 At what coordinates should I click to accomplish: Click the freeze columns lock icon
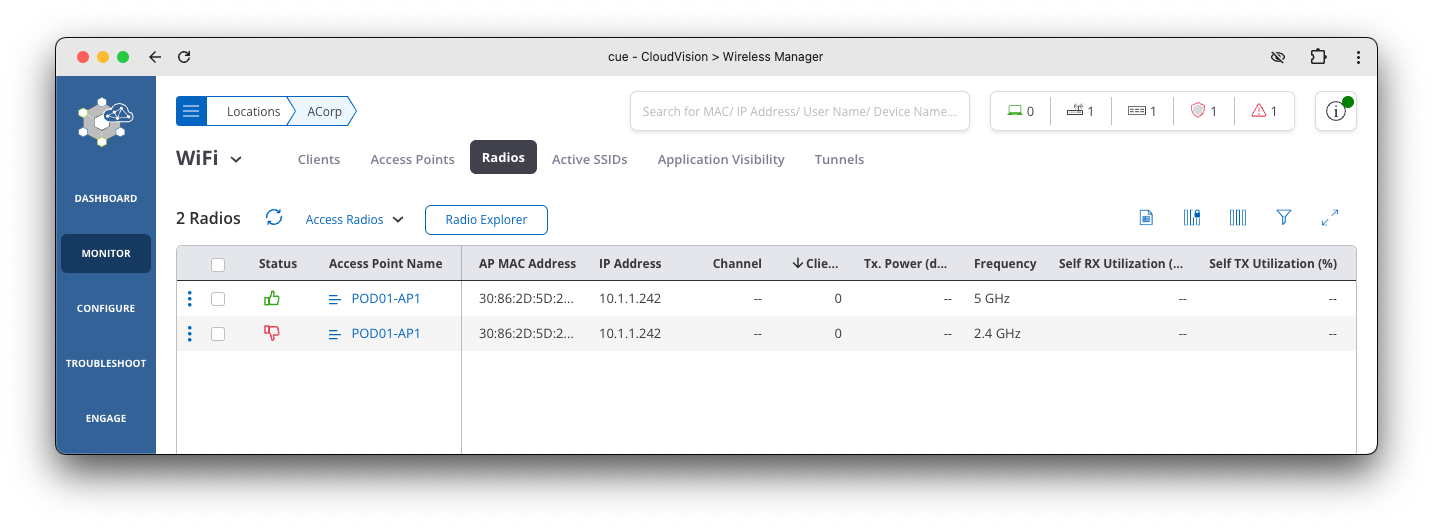pyautogui.click(x=1191, y=217)
